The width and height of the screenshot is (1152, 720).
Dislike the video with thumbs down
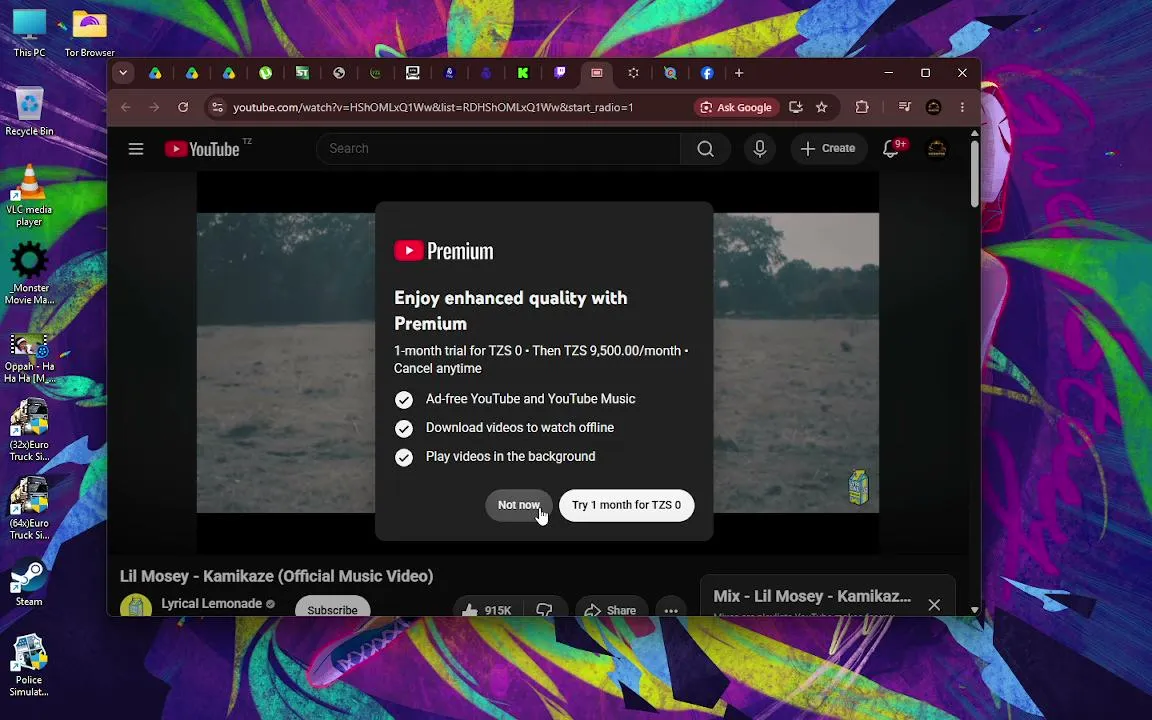coord(544,610)
